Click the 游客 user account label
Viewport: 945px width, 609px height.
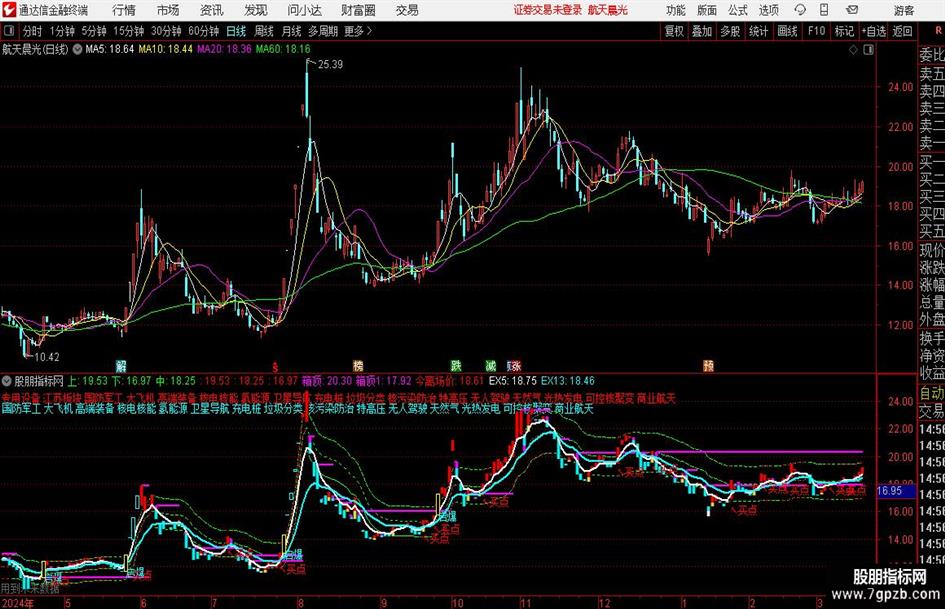pyautogui.click(x=904, y=10)
